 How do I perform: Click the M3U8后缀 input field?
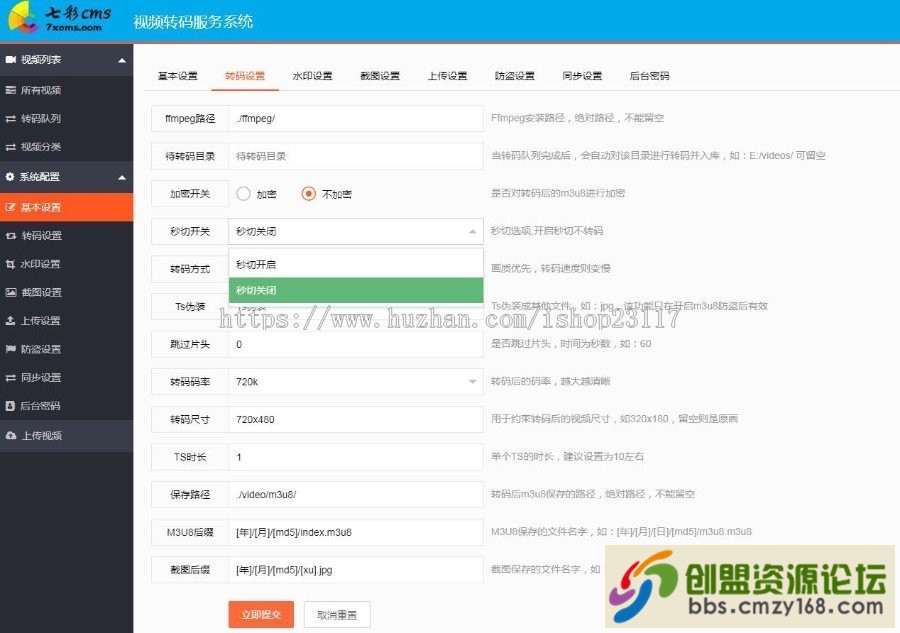(x=356, y=533)
